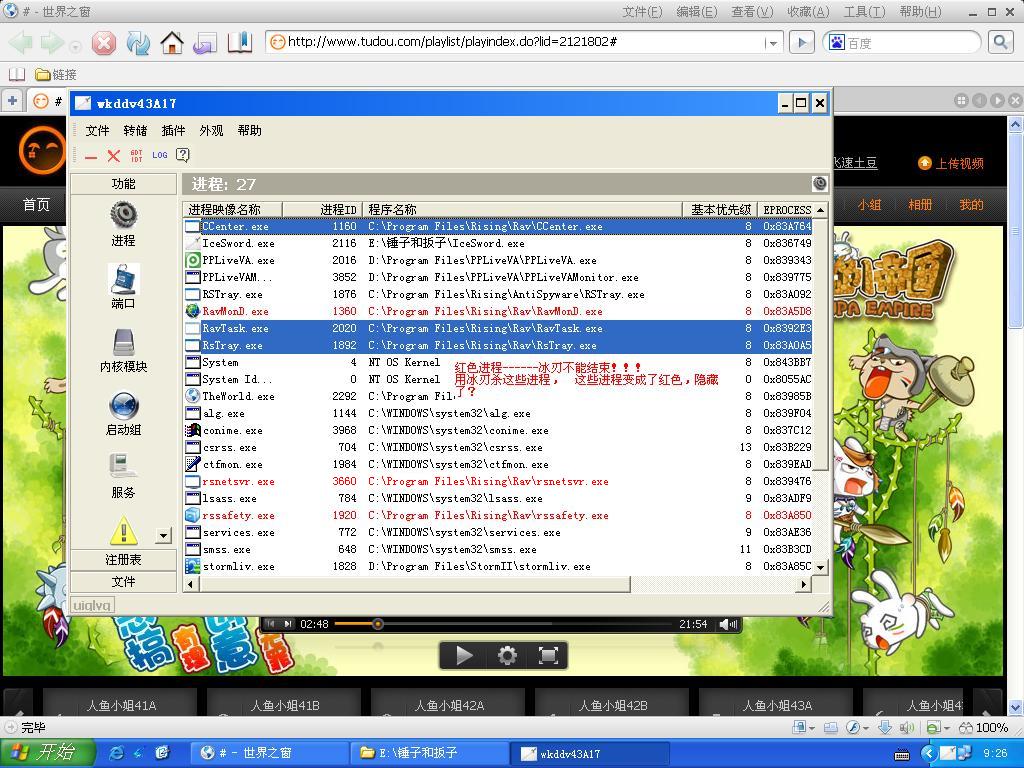The width and height of the screenshot is (1024, 768).
Task: Open the Kernel Module (内核模块) sidebar icon
Action: tap(123, 342)
